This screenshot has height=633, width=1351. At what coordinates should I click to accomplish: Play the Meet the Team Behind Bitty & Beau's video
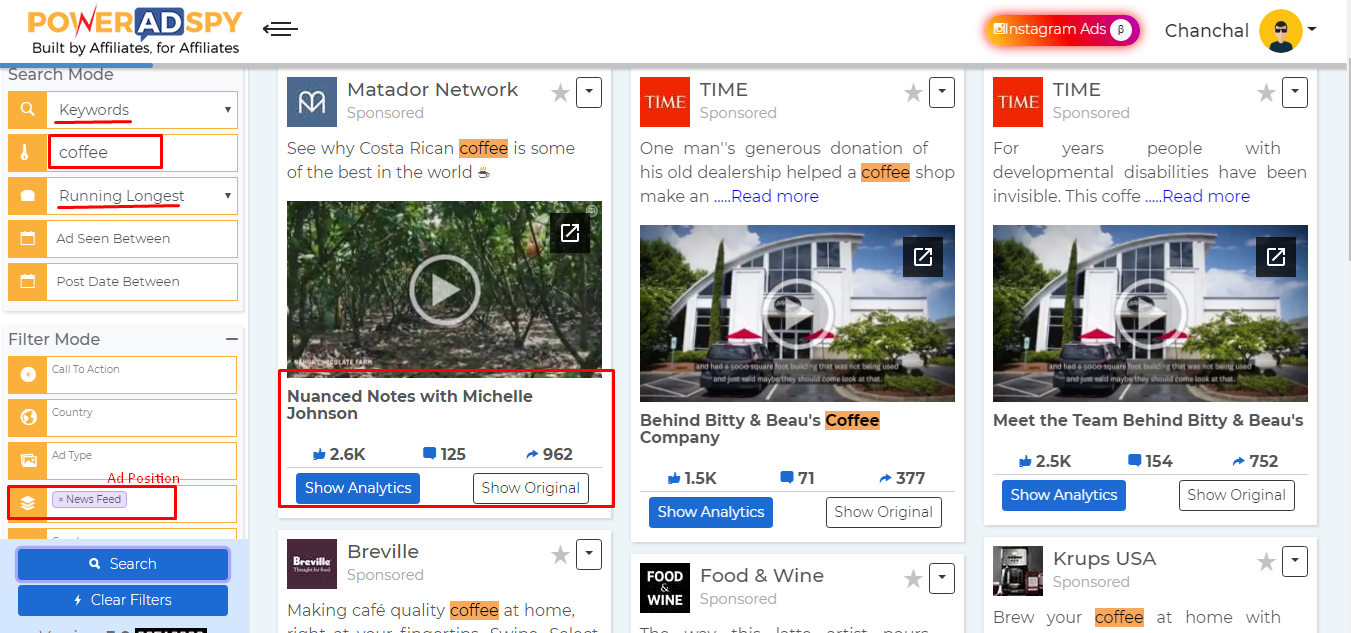pyautogui.click(x=1150, y=314)
